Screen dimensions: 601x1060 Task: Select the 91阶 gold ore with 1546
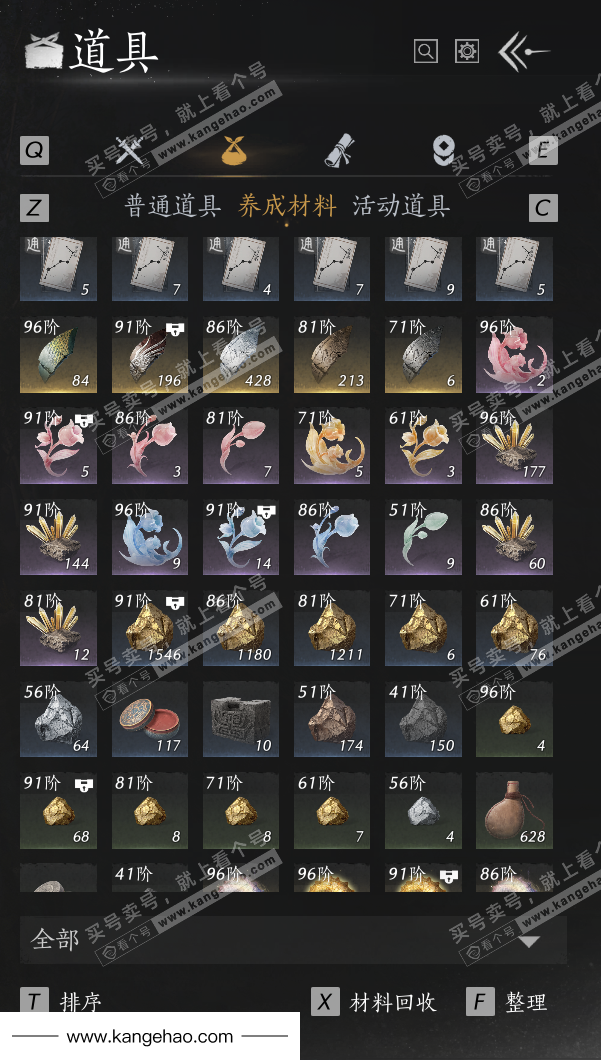pos(149,628)
